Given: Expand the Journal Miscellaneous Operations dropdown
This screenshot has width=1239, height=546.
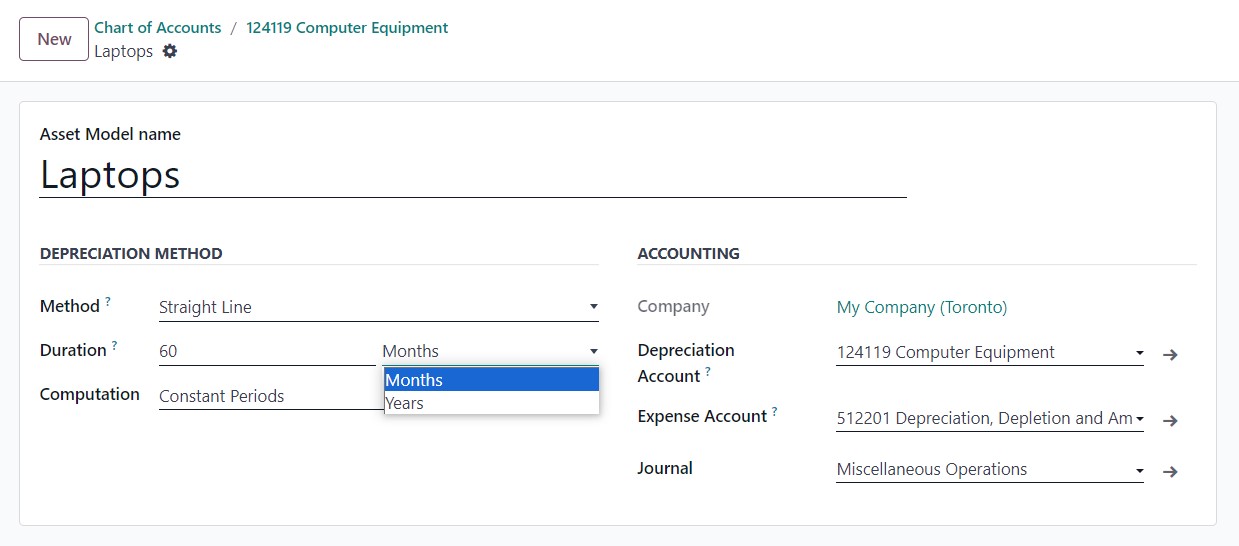Looking at the screenshot, I should point(990,469).
